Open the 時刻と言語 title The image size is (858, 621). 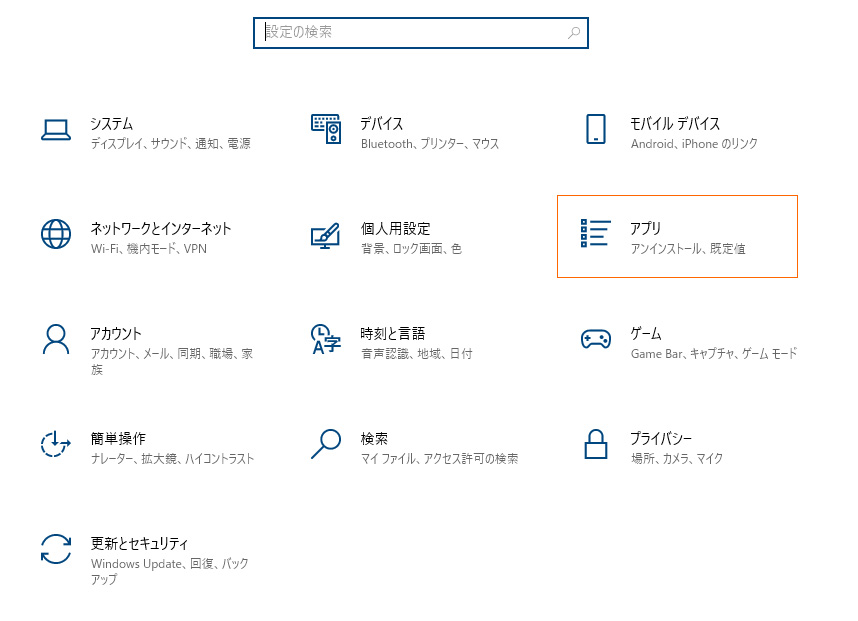pyautogui.click(x=393, y=333)
